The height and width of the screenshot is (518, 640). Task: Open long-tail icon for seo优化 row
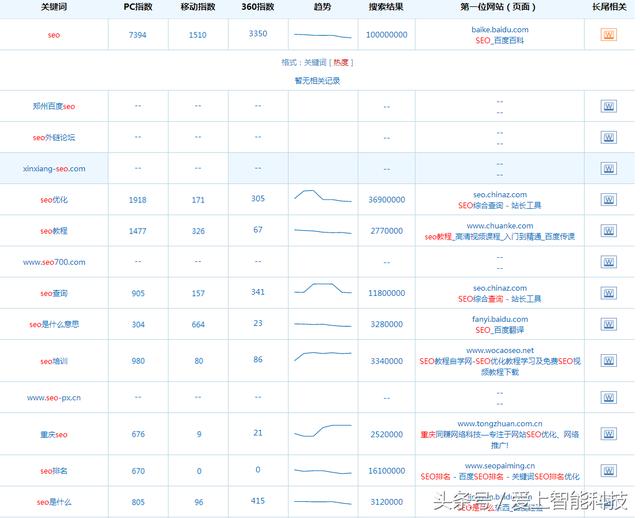click(x=609, y=200)
